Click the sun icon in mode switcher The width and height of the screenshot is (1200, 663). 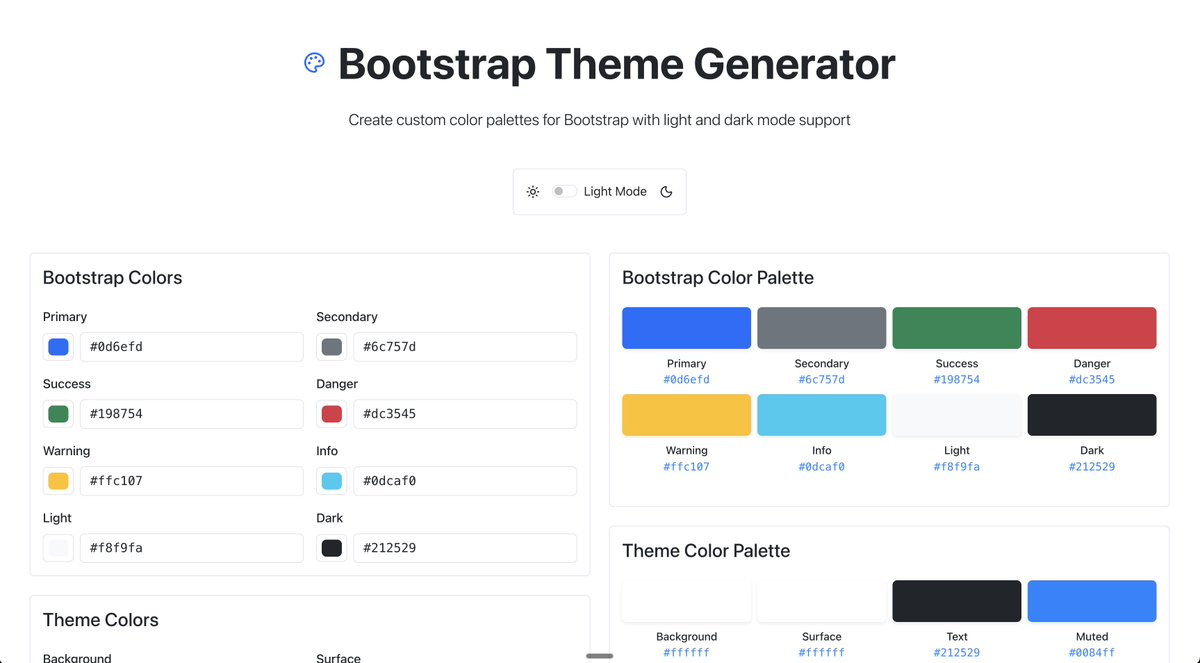click(533, 191)
